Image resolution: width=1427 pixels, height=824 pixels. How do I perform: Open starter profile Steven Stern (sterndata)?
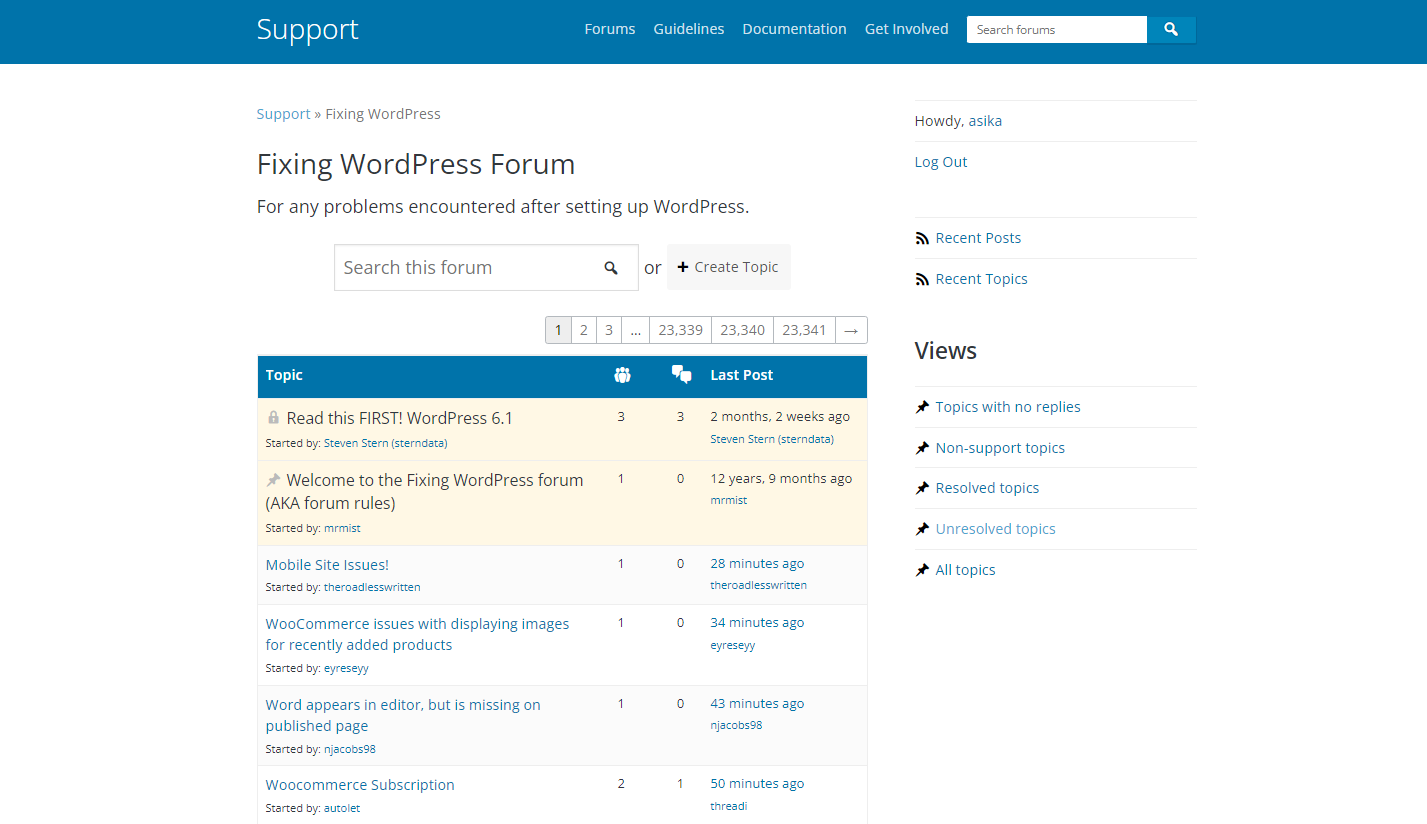click(x=386, y=443)
